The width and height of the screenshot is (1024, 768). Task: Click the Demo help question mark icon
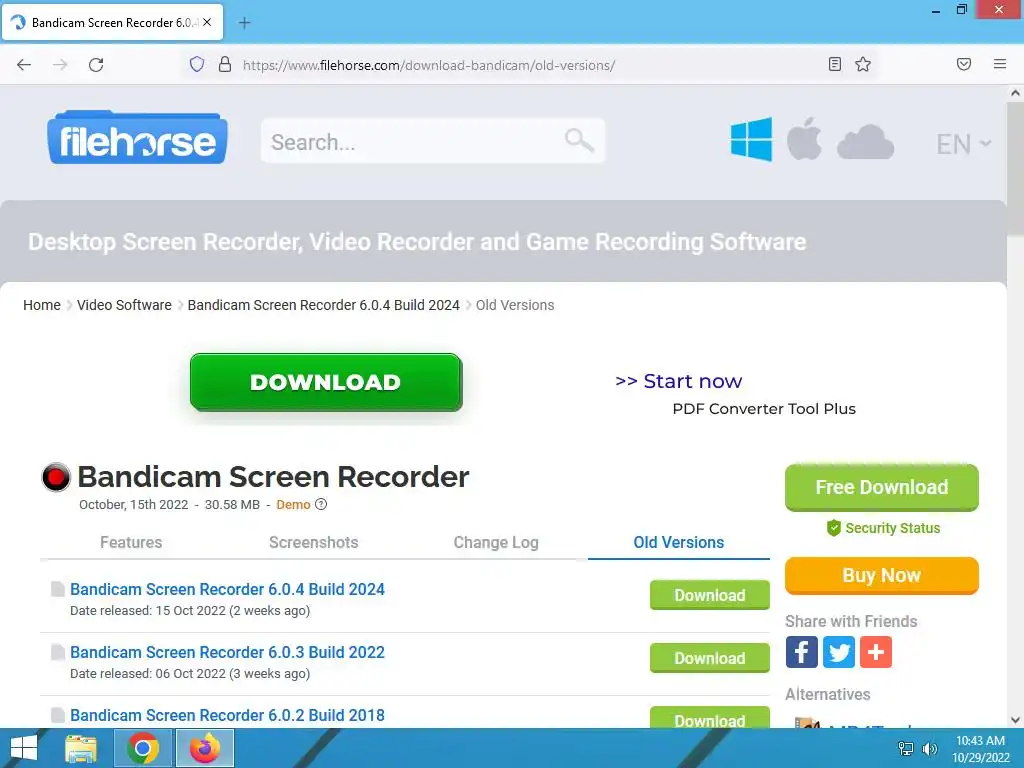coord(321,504)
